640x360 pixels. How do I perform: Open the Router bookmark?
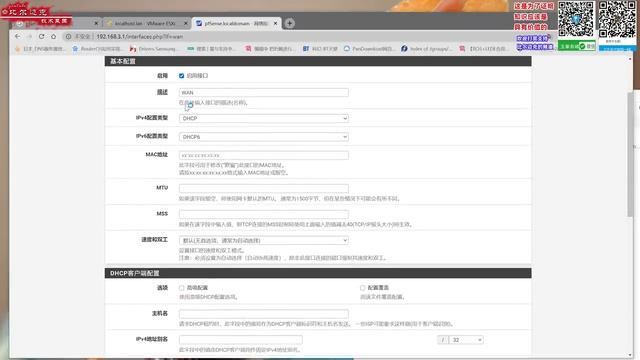[x=97, y=49]
